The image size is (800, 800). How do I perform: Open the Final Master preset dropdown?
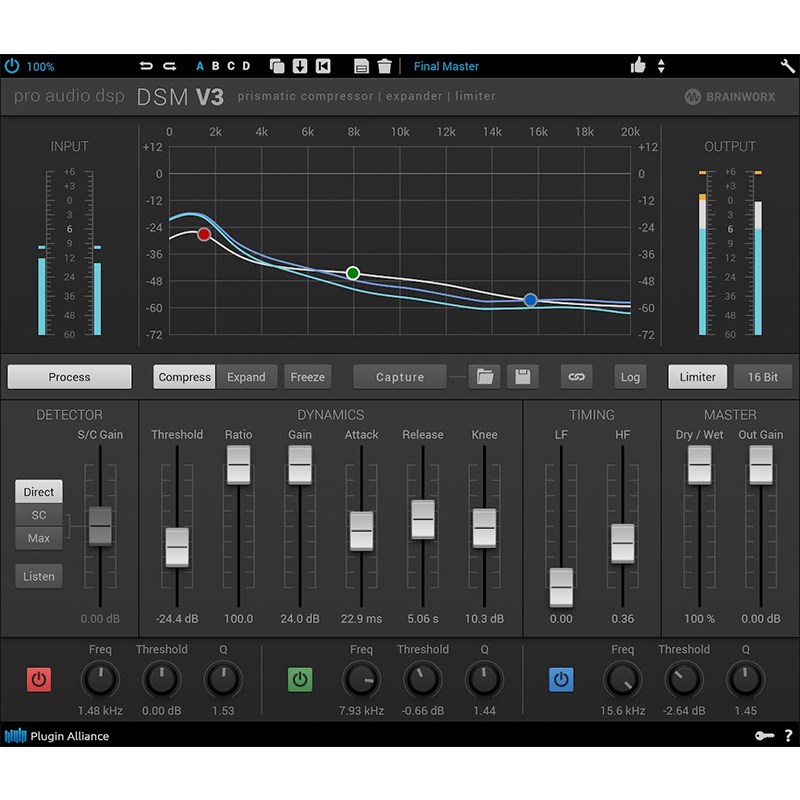446,67
